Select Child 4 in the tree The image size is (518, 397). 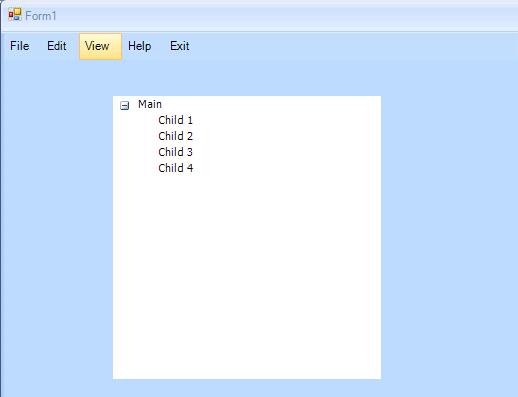tap(176, 168)
